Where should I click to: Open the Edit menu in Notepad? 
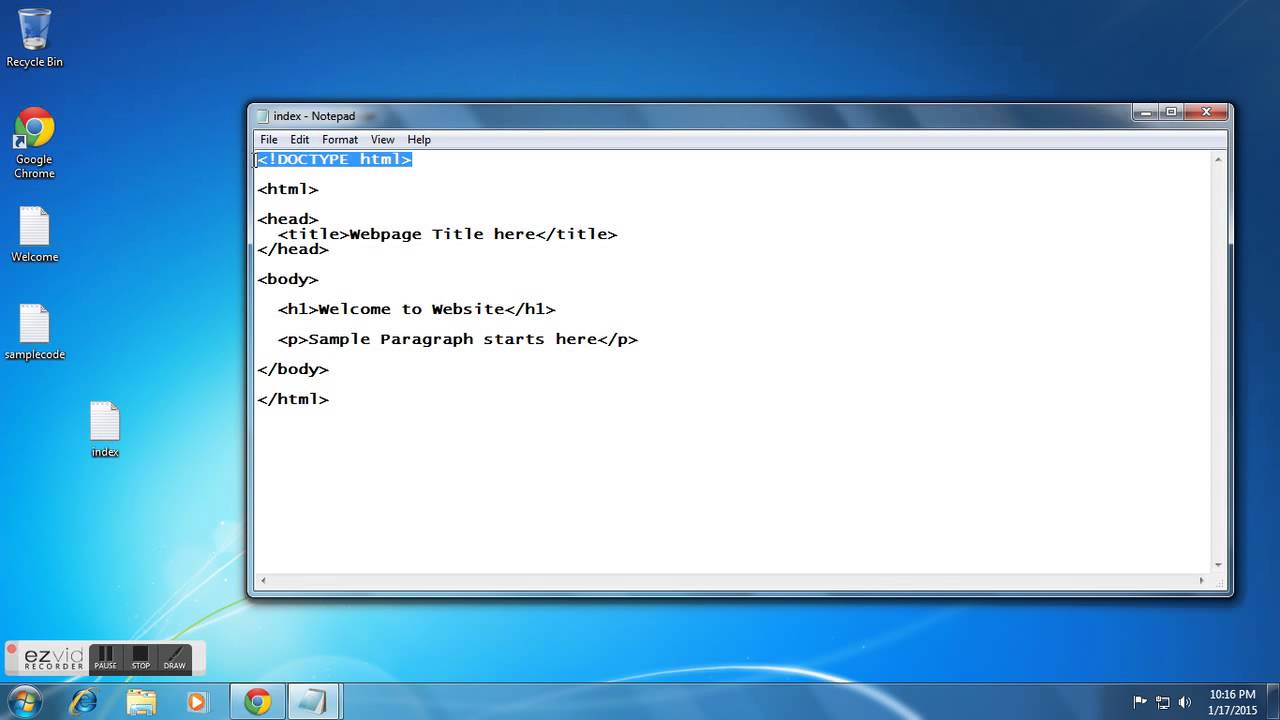[x=300, y=140]
